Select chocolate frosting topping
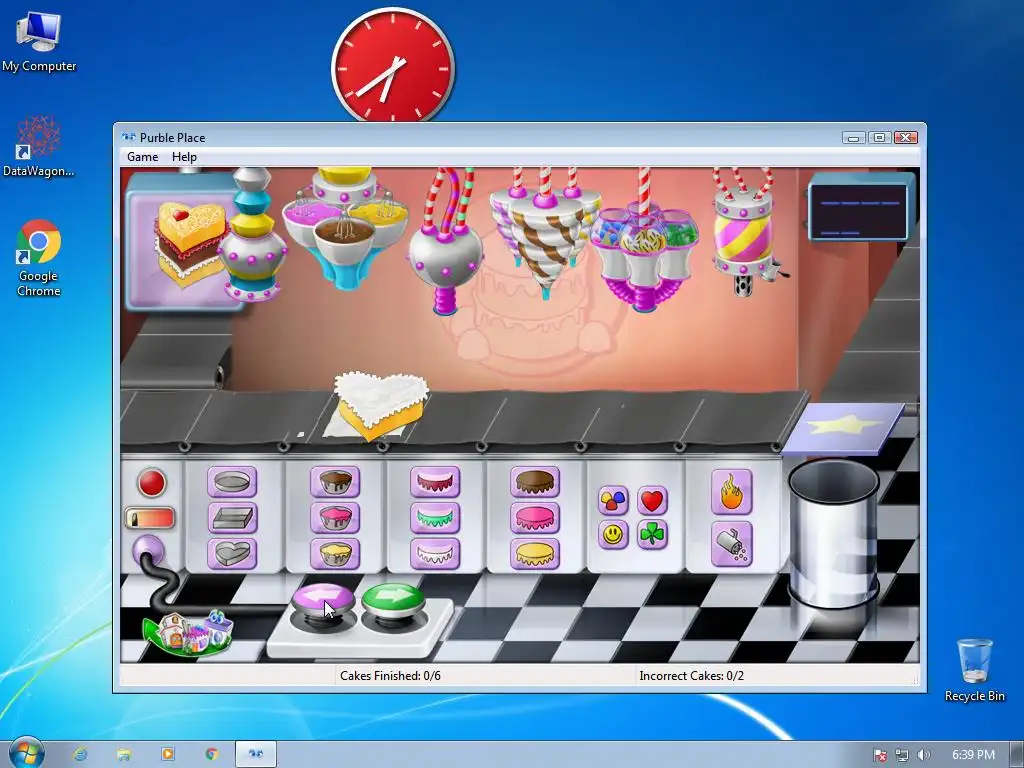Image resolution: width=1024 pixels, height=768 pixels. pos(535,483)
